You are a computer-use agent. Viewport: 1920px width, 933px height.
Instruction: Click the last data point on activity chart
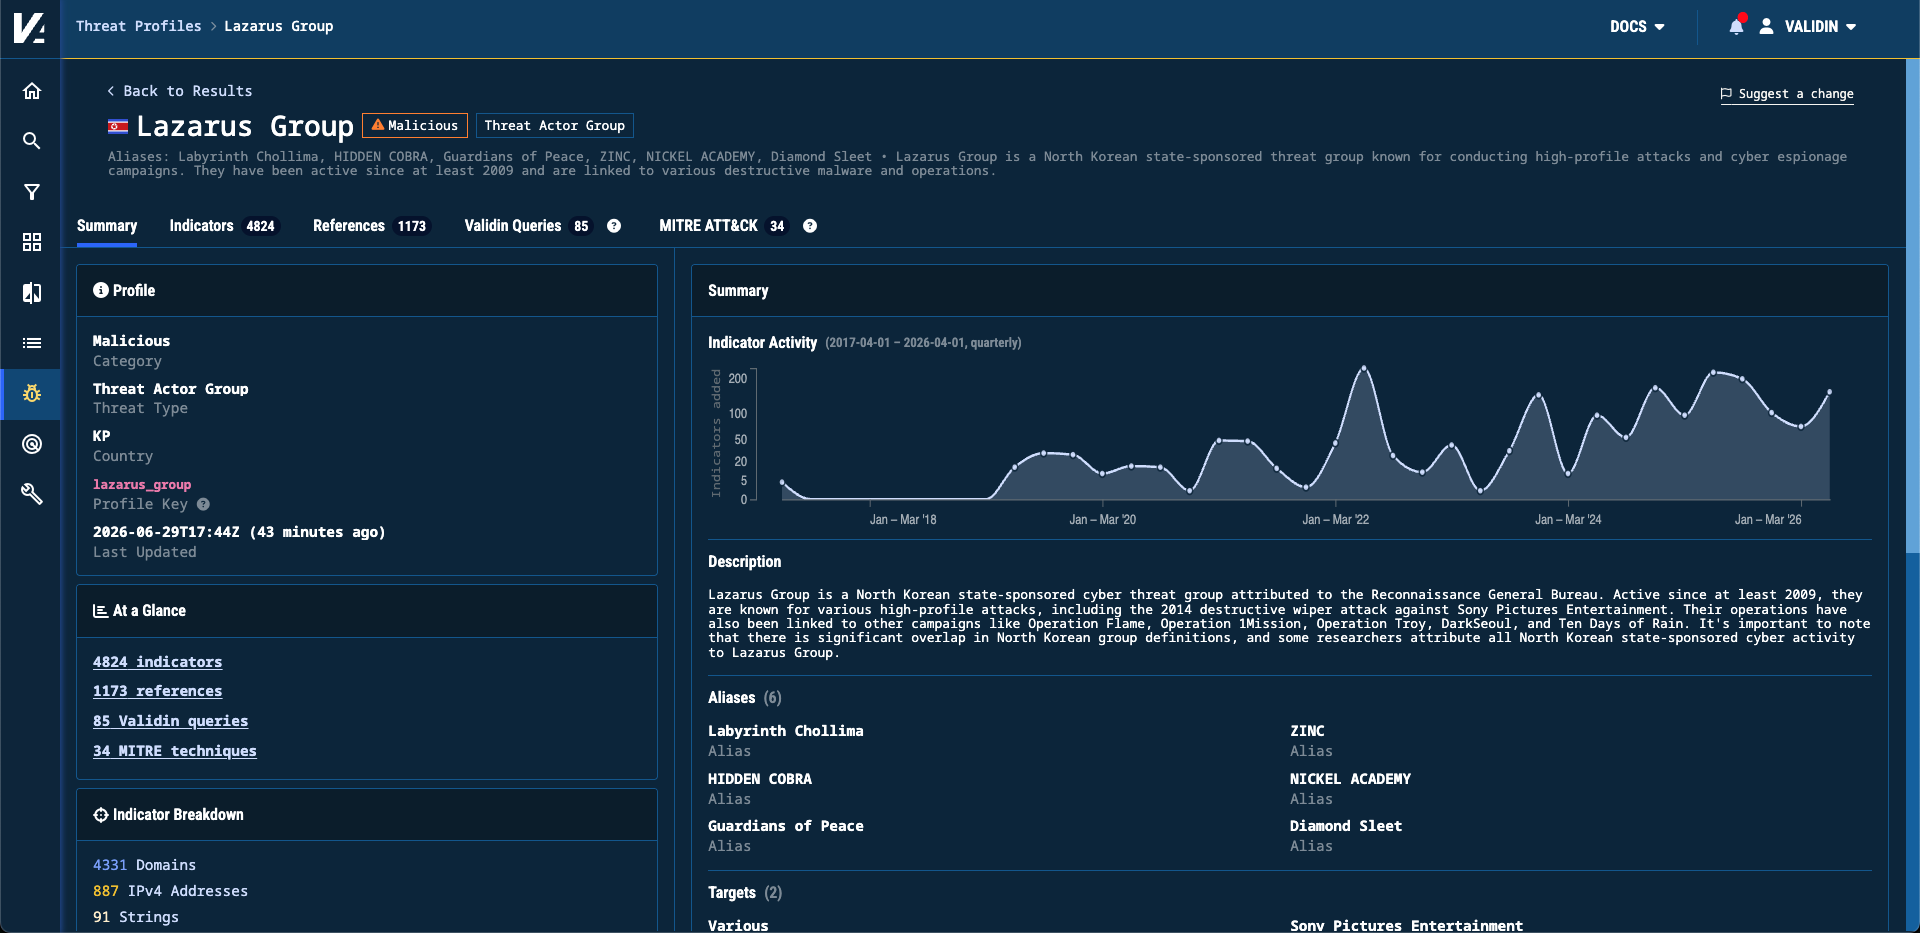(1830, 392)
